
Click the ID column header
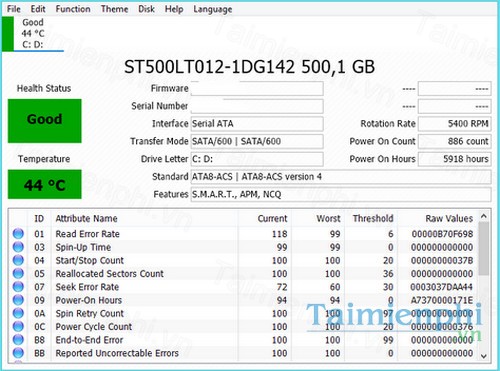tap(39, 219)
